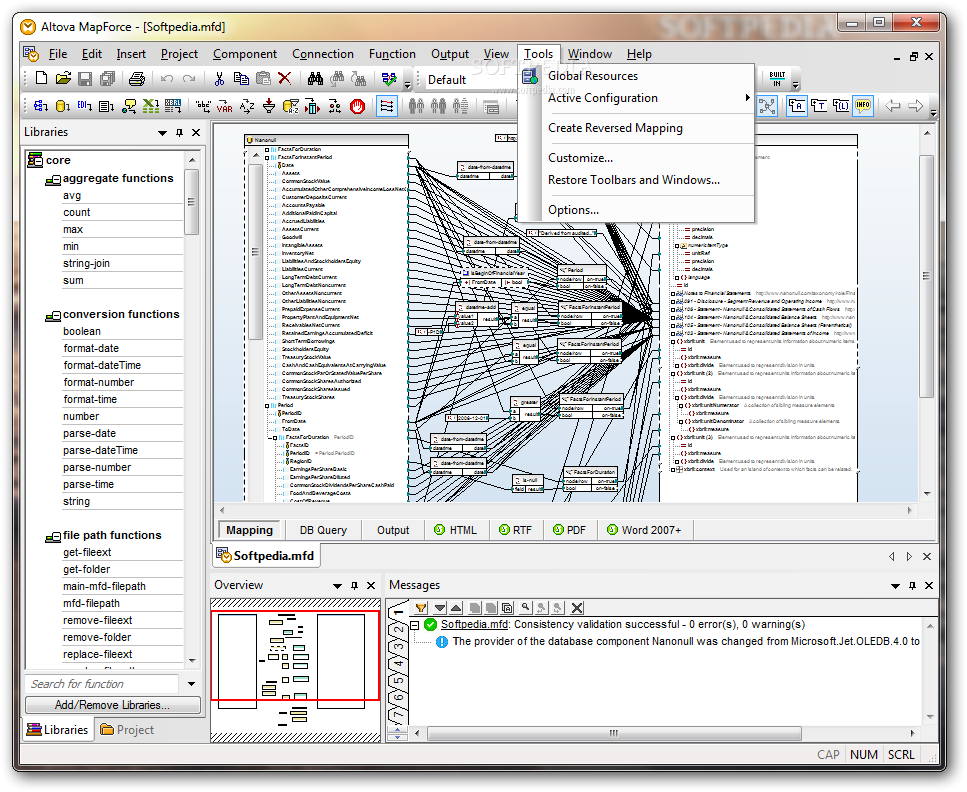Click Add/Remove Libraries... button
967x792 pixels.
point(112,704)
